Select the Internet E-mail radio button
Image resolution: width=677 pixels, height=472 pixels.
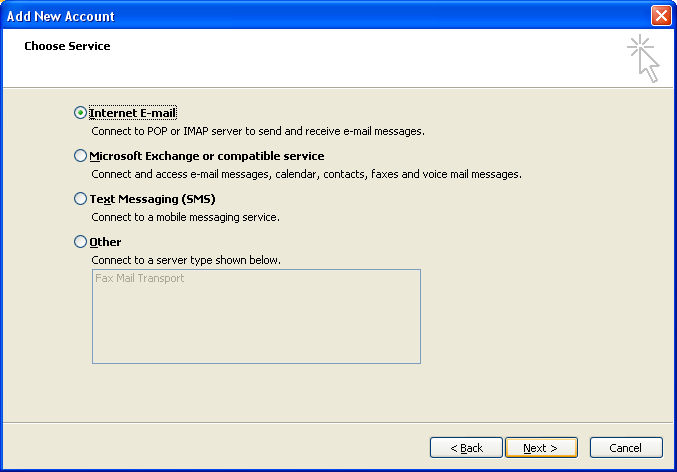80,113
